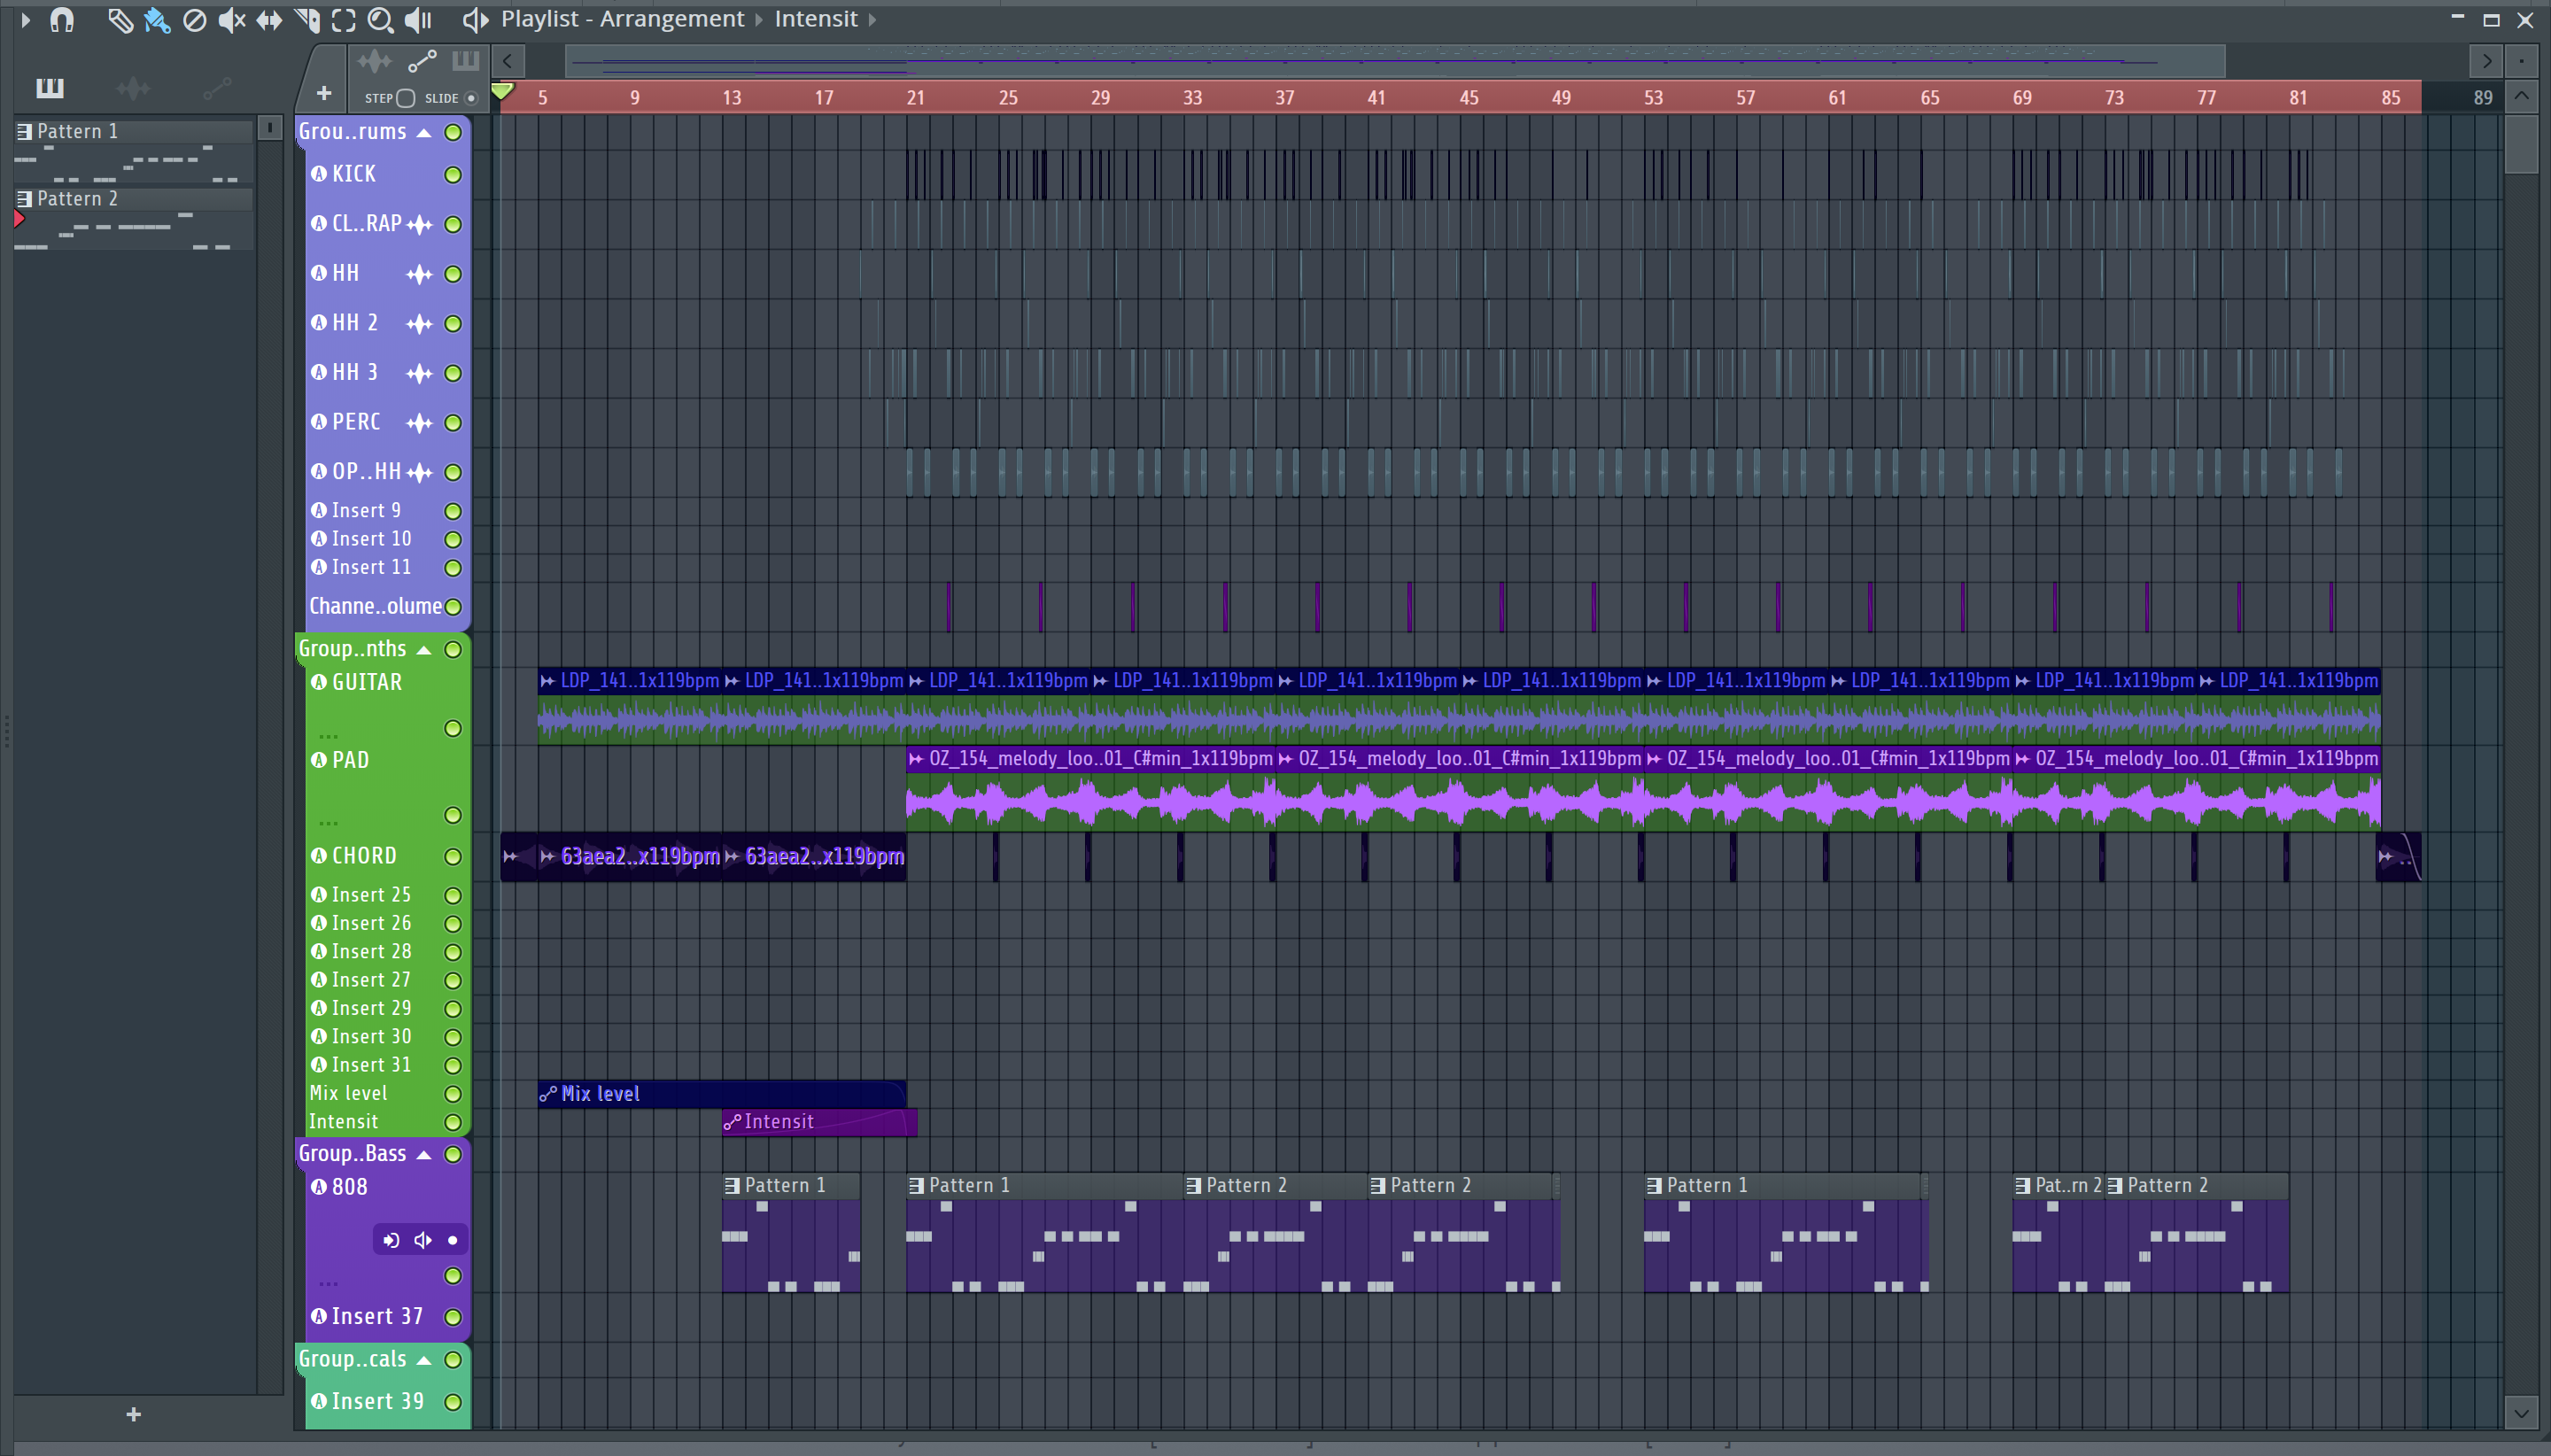Viewport: 2551px width, 1456px height.
Task: Add a new pattern with plus button
Action: pyautogui.click(x=134, y=1414)
